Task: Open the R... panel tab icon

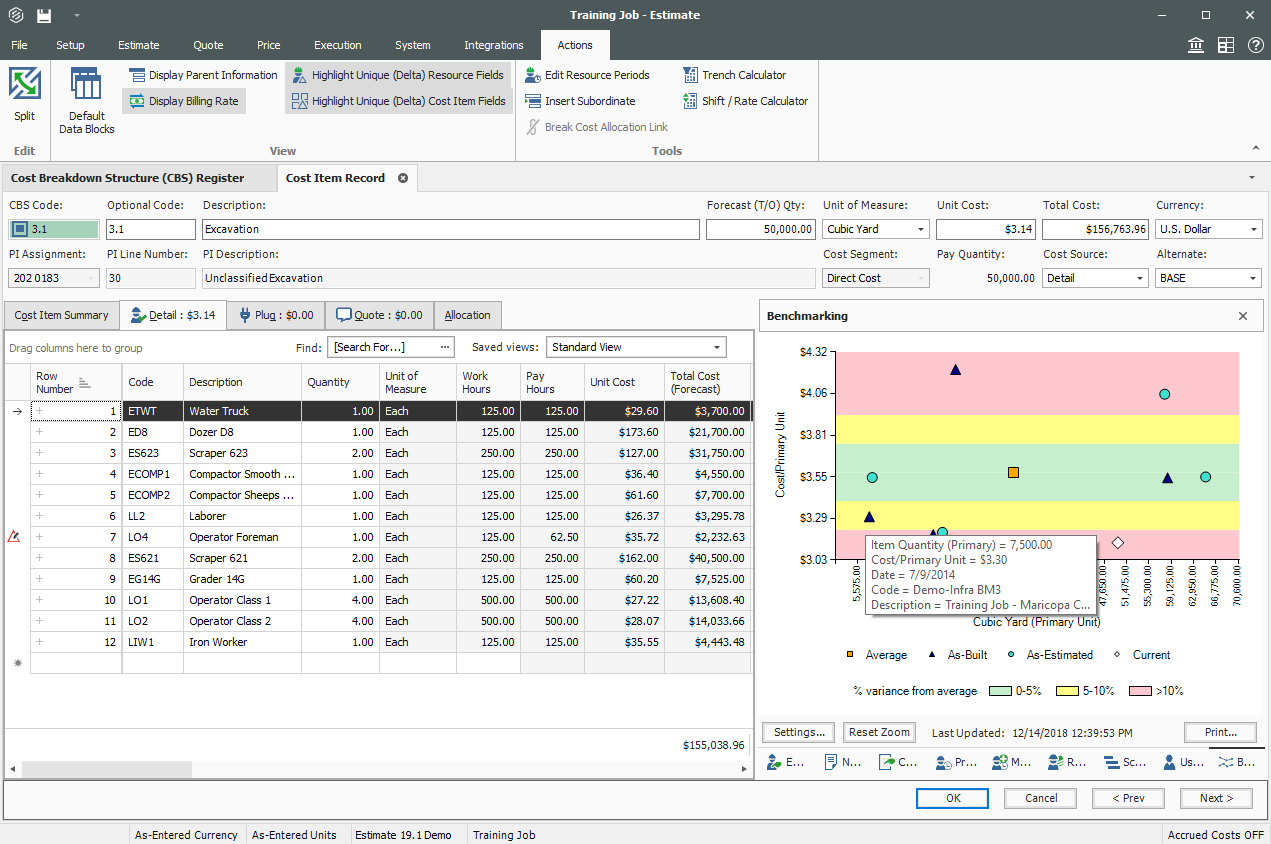Action: click(1067, 762)
